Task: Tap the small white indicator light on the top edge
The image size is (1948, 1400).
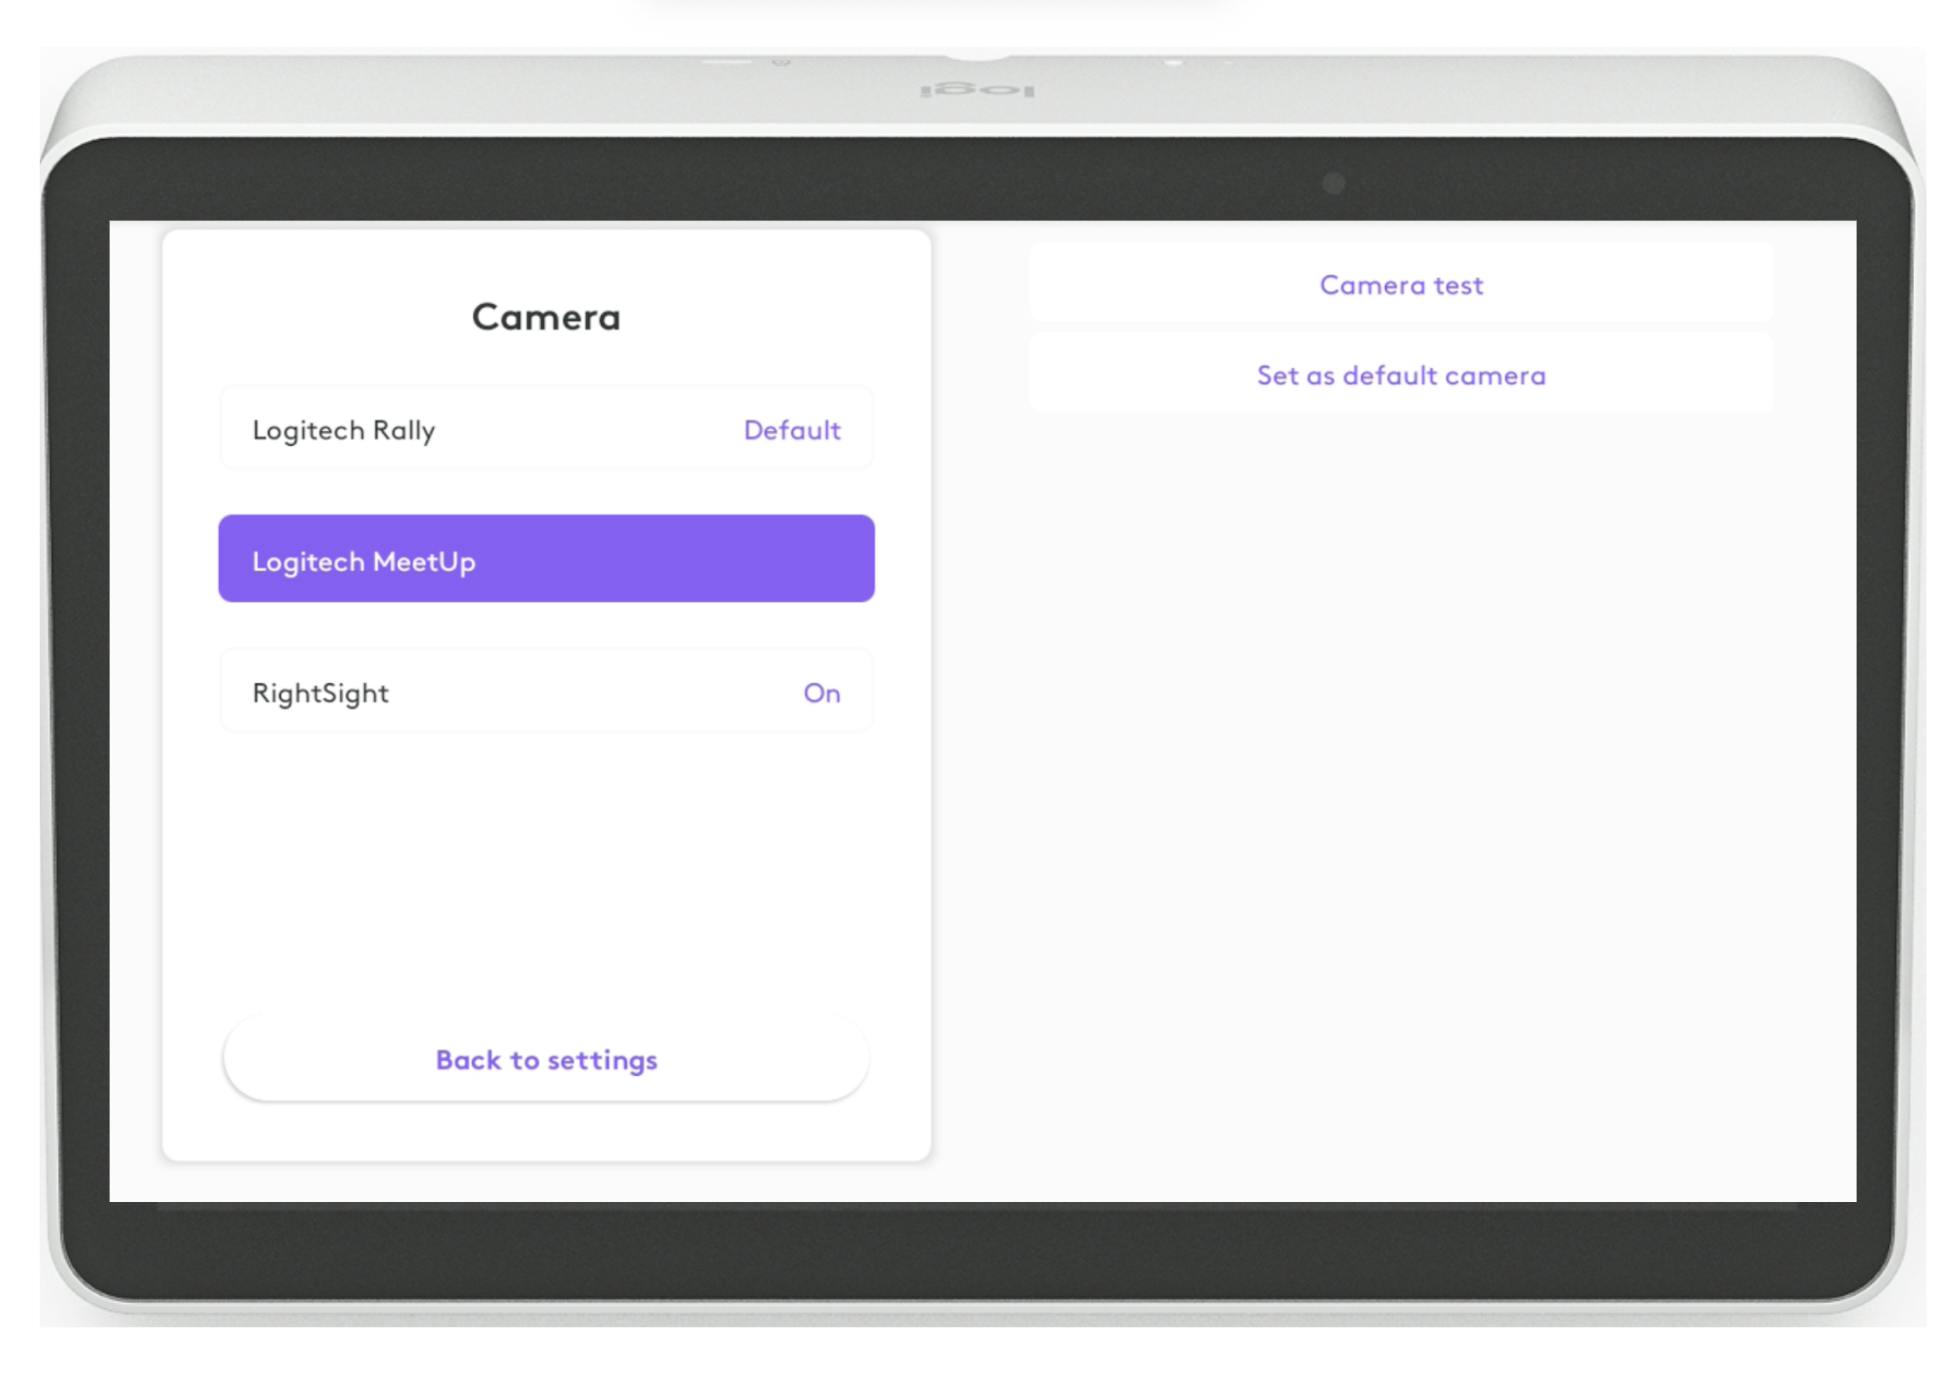Action: 1174,63
